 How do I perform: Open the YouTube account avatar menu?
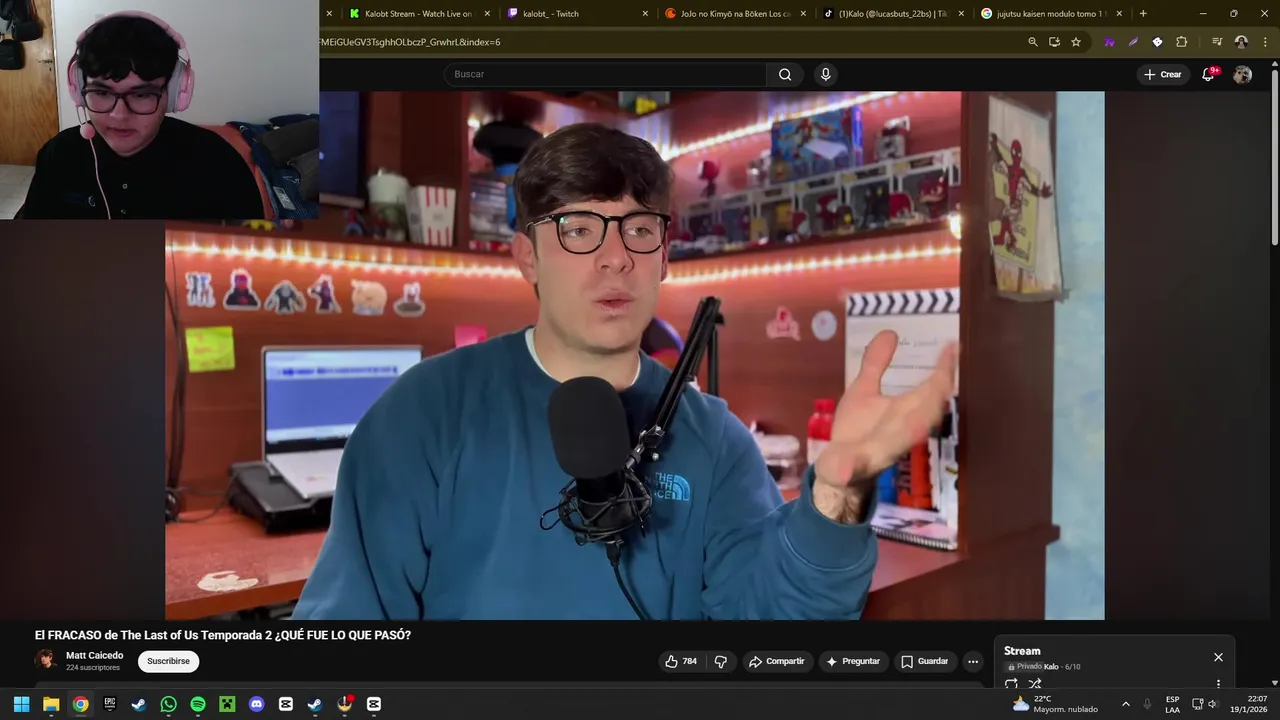coord(1242,74)
